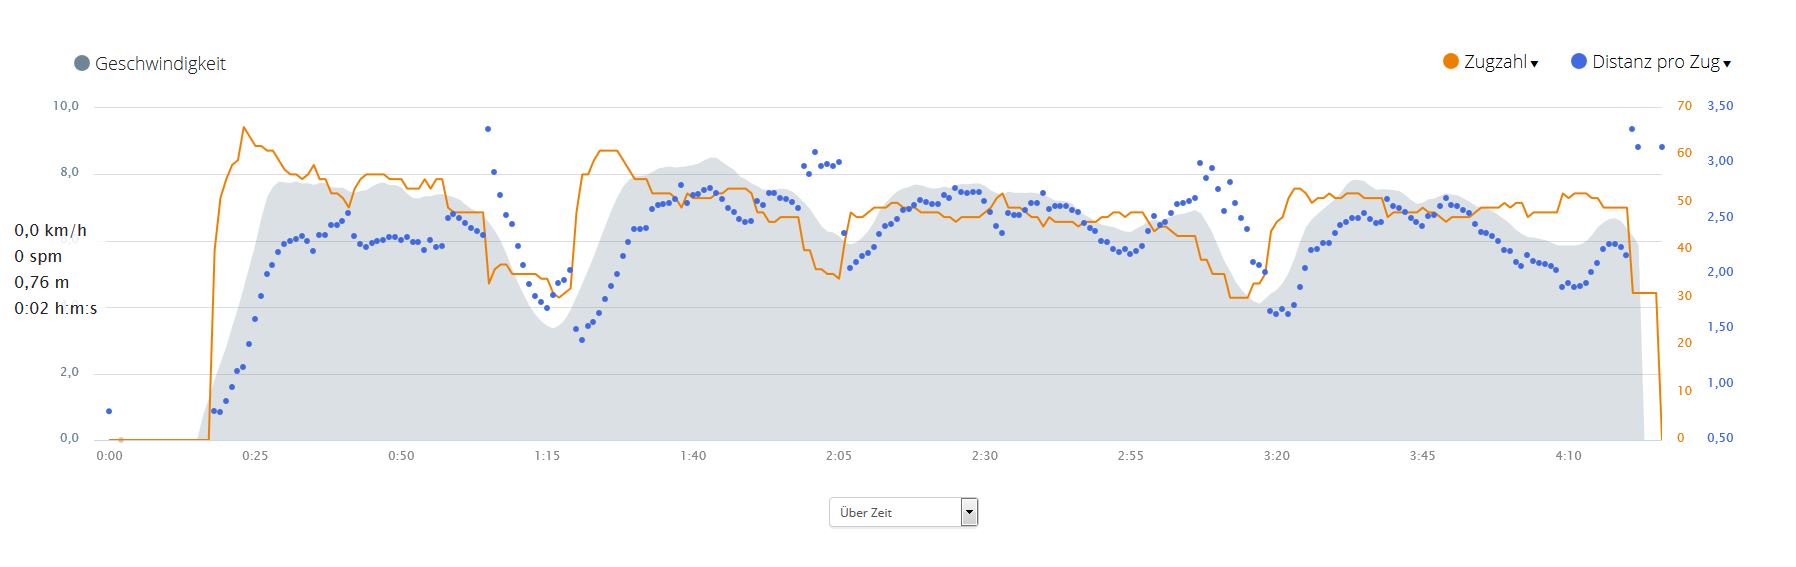Viewport: 1796px width, 567px height.
Task: Click the 4:10 time axis label
Action: [1569, 456]
